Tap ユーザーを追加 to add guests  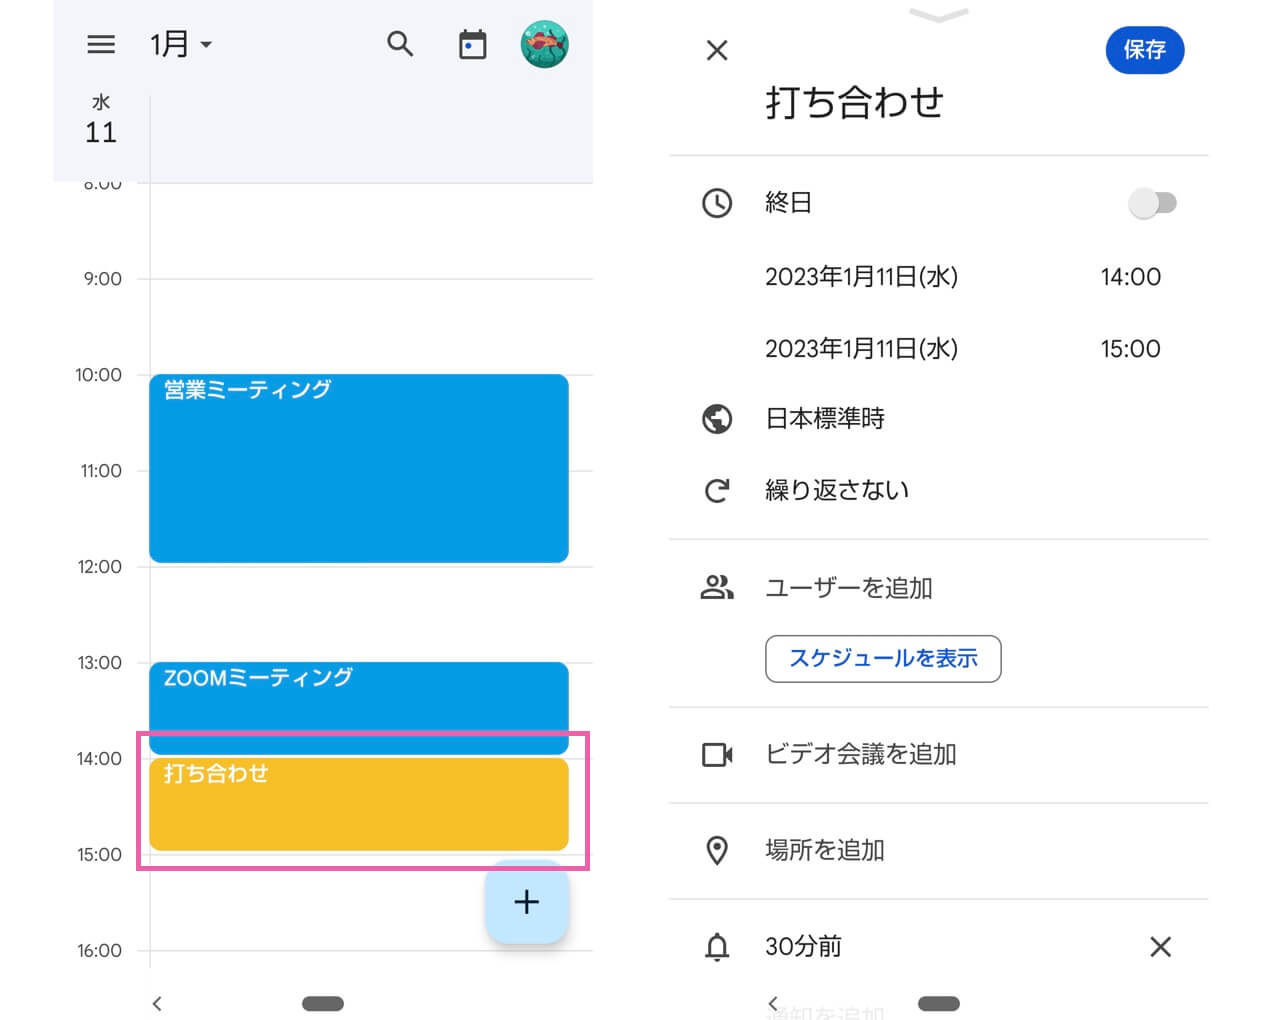point(849,588)
